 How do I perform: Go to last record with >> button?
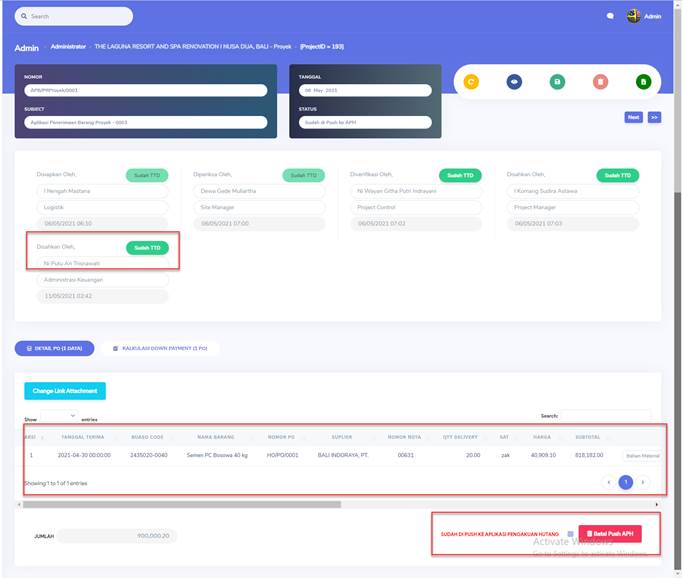pyautogui.click(x=654, y=117)
